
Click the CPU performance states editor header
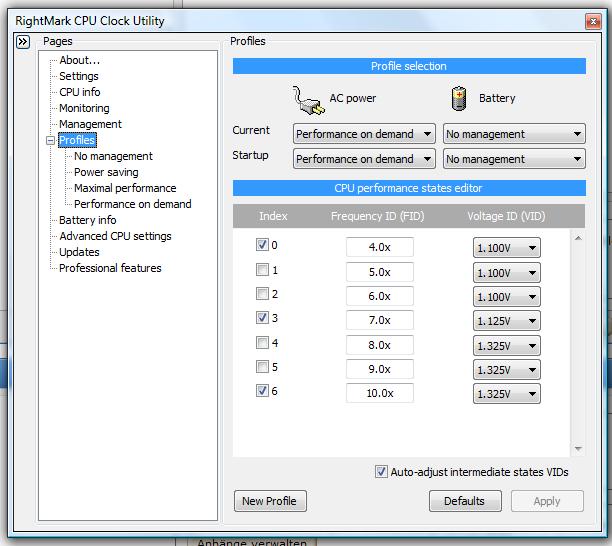tap(409, 188)
